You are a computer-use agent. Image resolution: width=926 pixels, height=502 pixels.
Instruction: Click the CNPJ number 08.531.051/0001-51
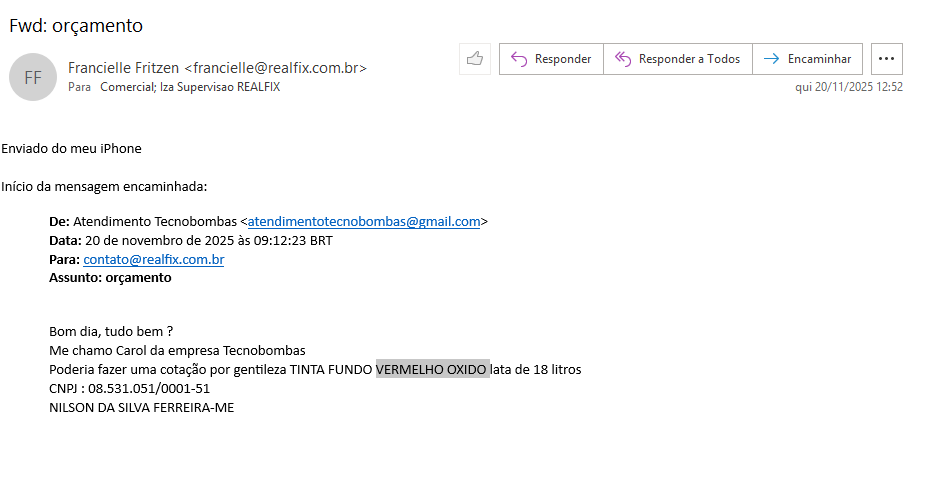pyautogui.click(x=149, y=389)
